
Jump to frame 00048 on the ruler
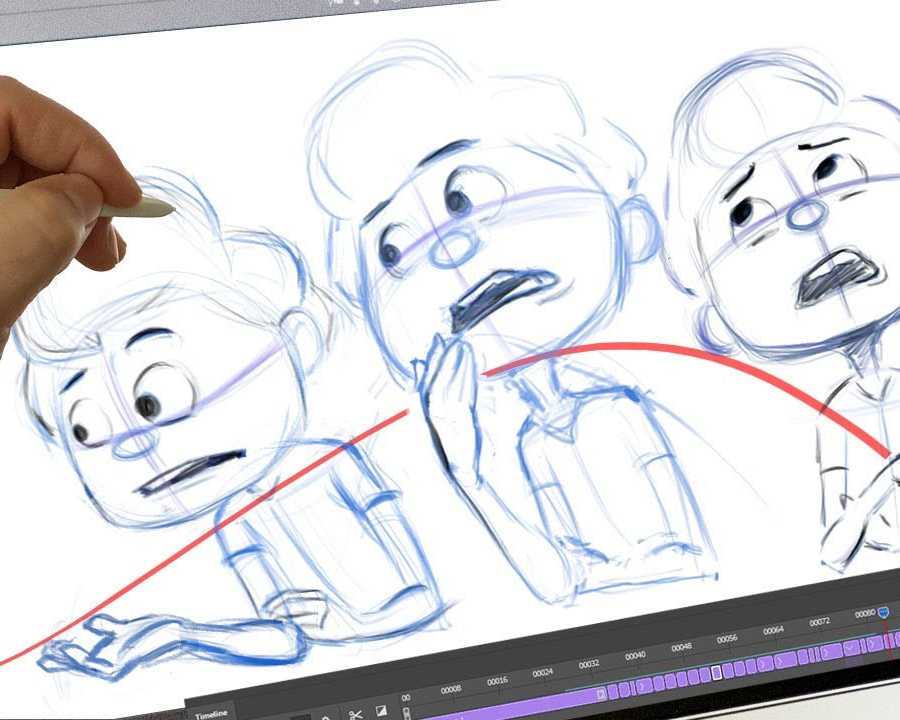(681, 648)
